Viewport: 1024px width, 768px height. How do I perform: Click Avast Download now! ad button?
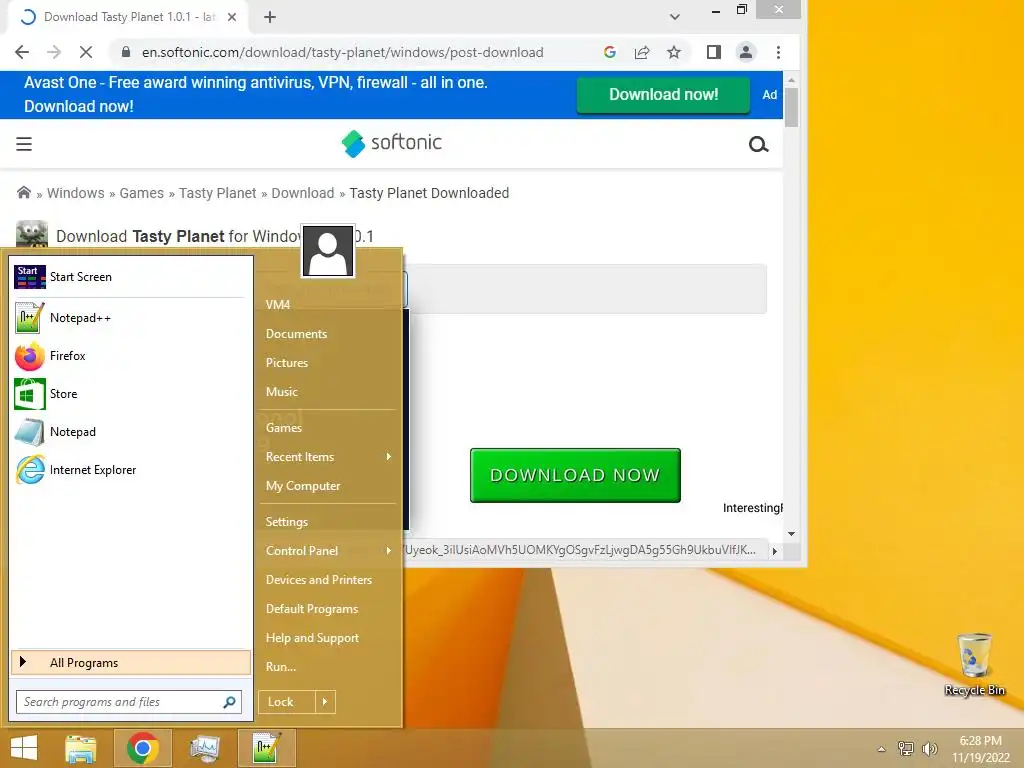point(664,95)
